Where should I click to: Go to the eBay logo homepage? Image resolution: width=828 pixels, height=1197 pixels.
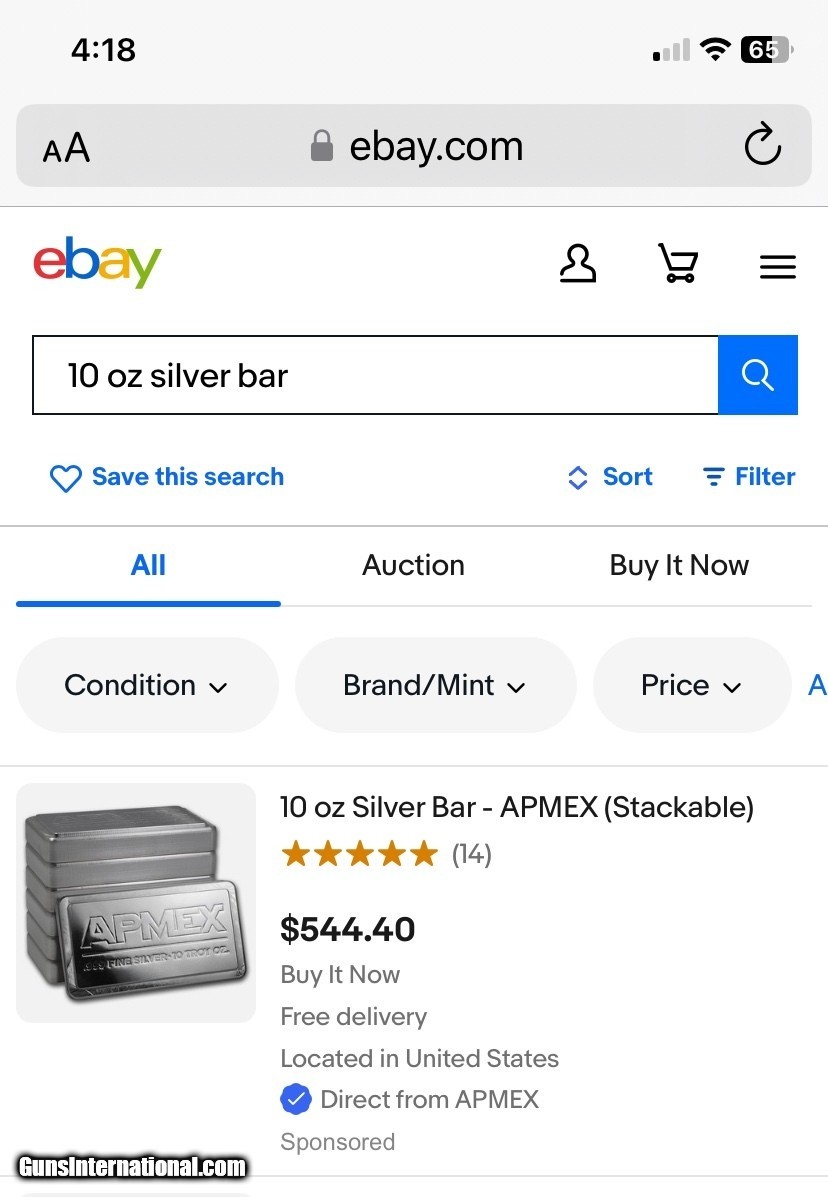pos(97,262)
